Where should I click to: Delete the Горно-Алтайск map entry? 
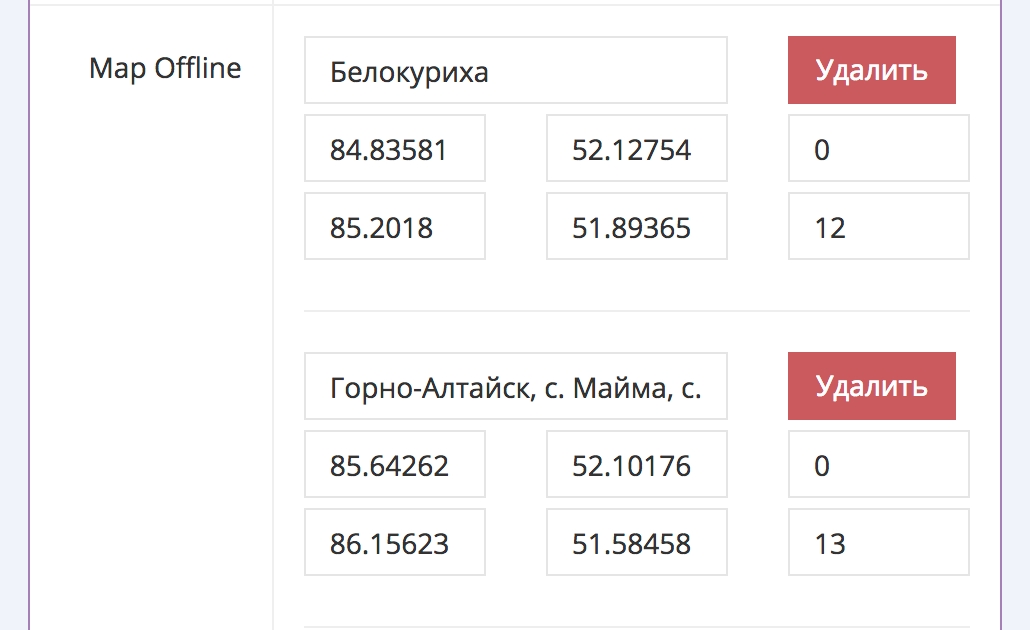(x=871, y=386)
